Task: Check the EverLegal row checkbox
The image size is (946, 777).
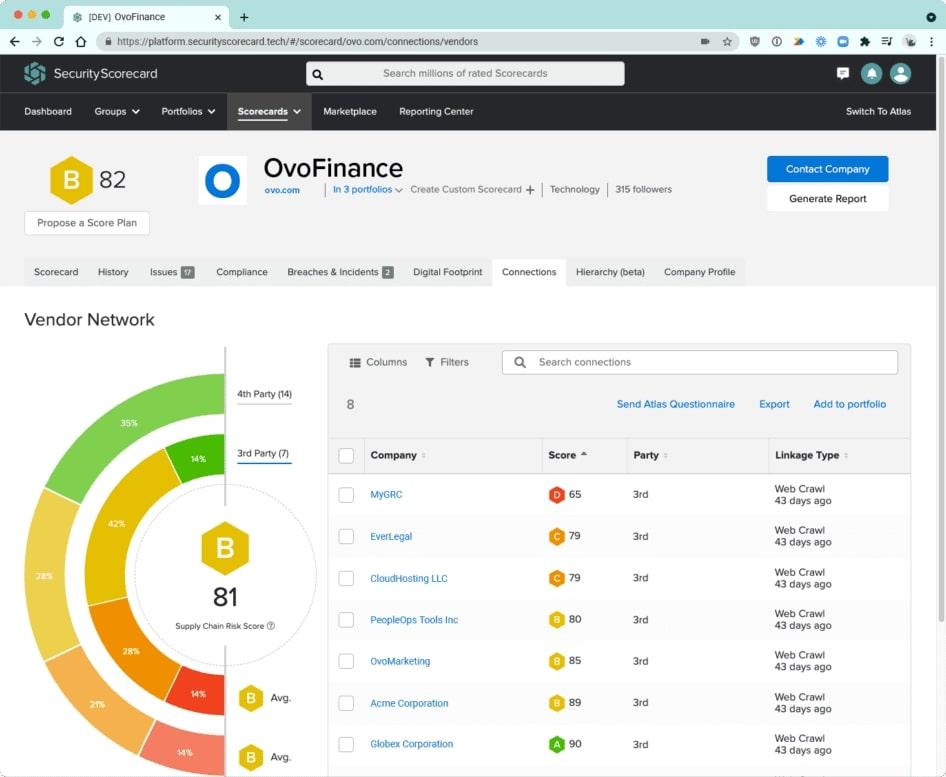Action: click(x=346, y=536)
